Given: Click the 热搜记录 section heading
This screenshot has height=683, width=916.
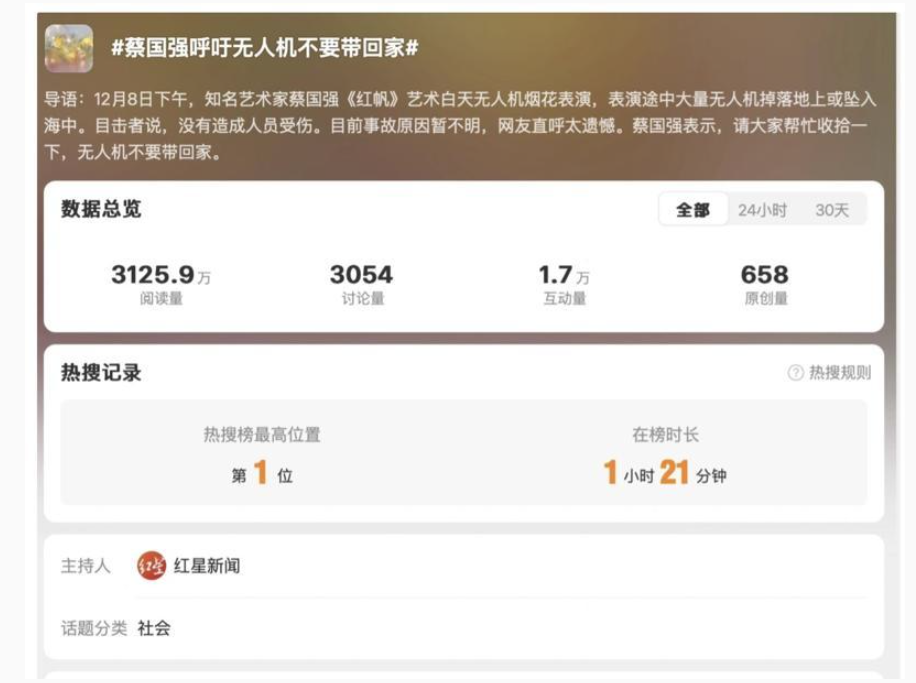Looking at the screenshot, I should (101, 372).
